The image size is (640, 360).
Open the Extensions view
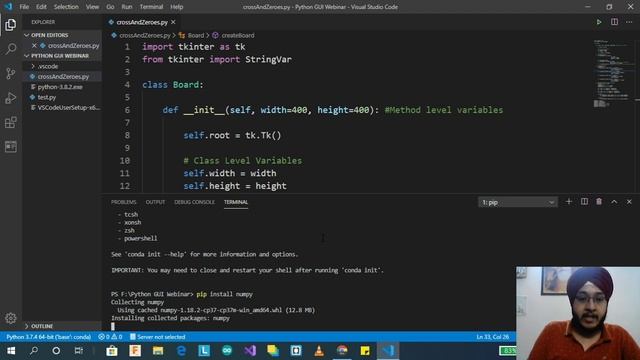click(x=11, y=122)
